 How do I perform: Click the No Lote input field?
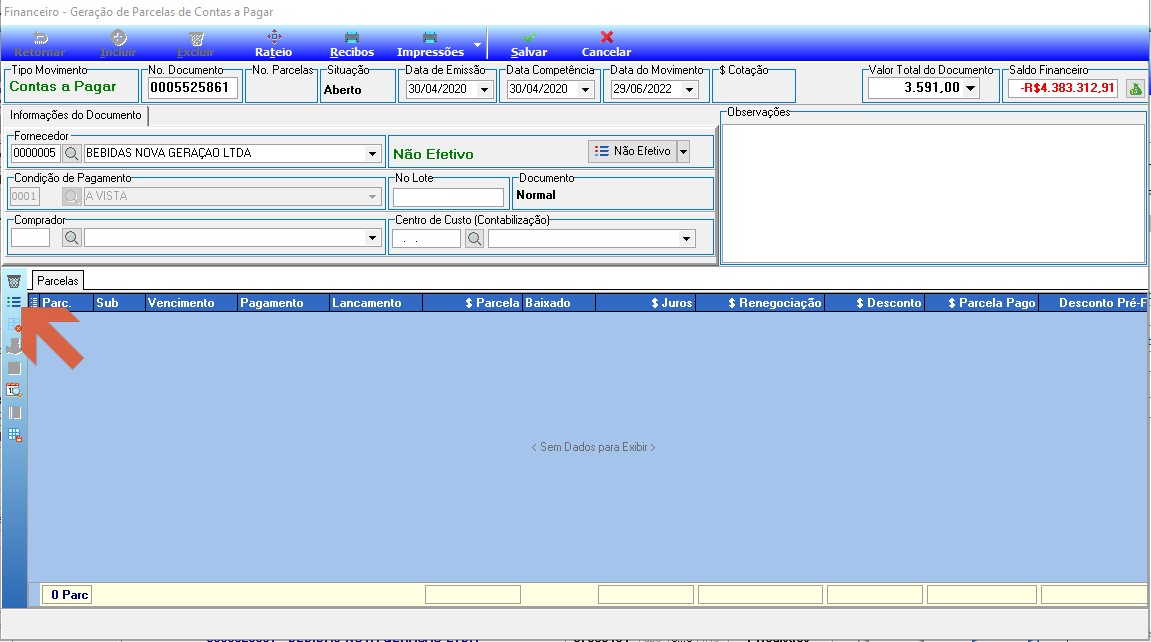pos(449,197)
